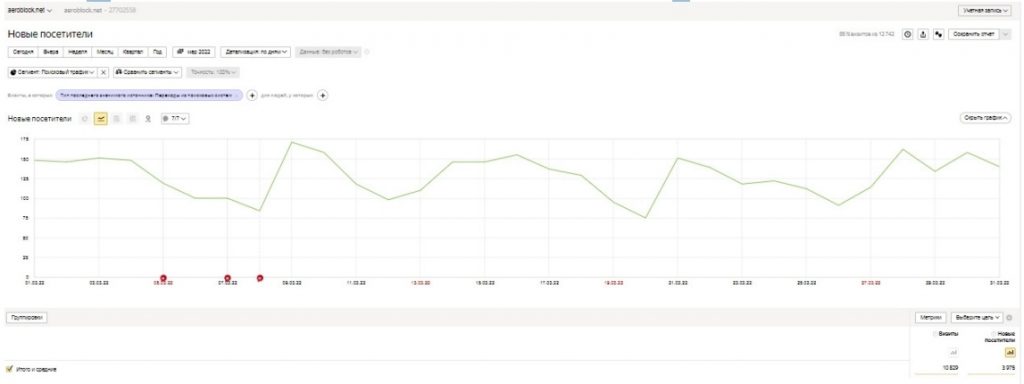Click the 09.03.22 date label on axis
Screen dimensions: 1024x384
[x=291, y=283]
